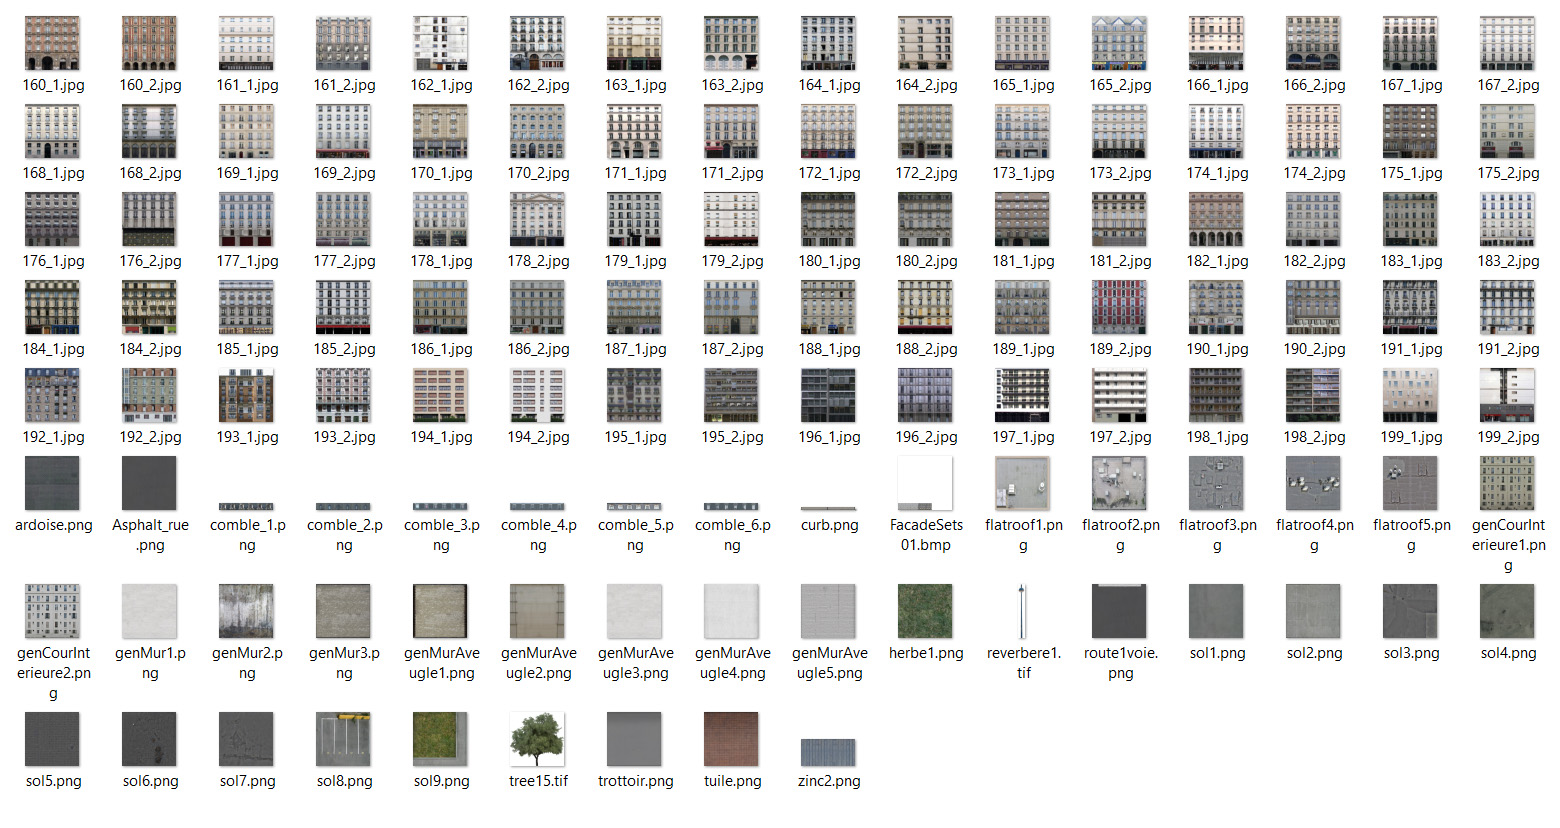Click genMurAveugle5.png thumbnail

828,611
